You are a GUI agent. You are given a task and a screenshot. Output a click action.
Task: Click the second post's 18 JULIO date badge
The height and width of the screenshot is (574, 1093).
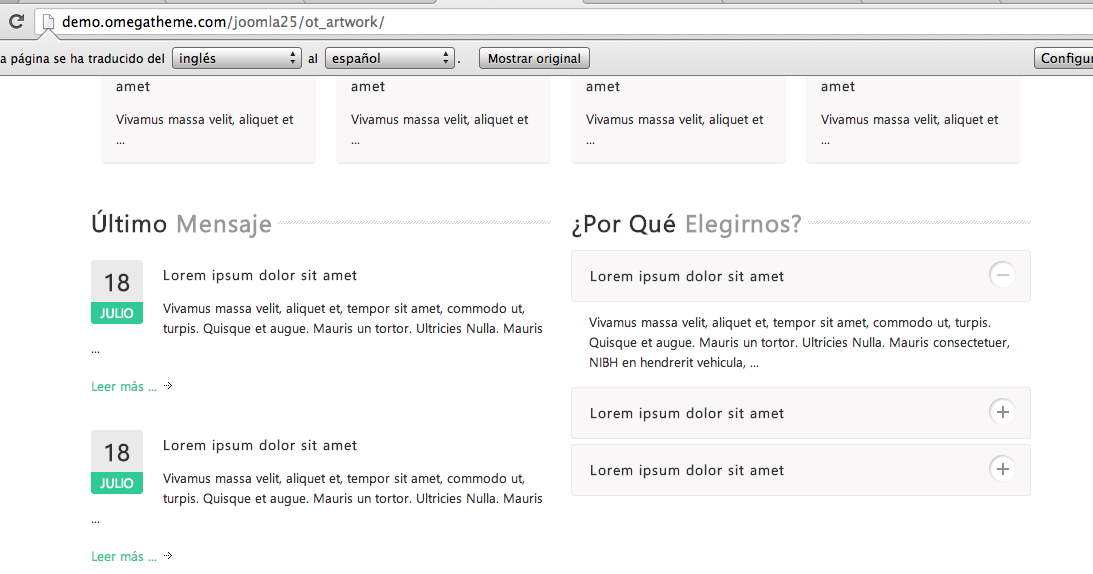[x=117, y=462]
